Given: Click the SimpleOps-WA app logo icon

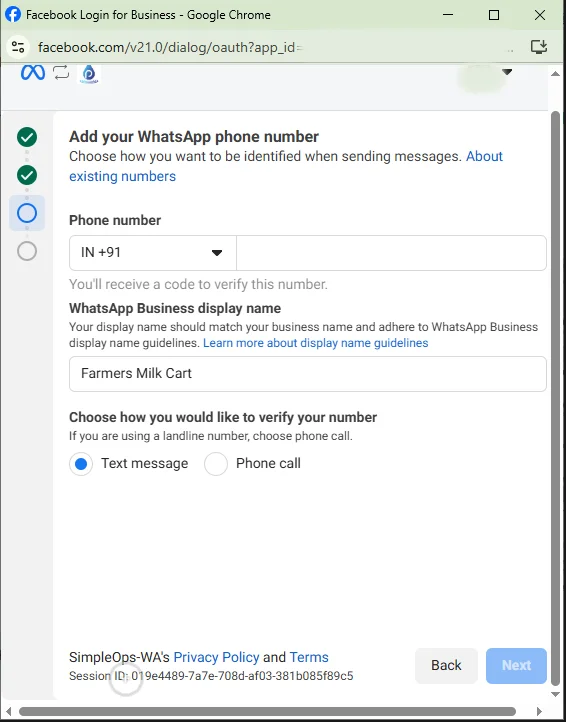Looking at the screenshot, I should tap(89, 73).
